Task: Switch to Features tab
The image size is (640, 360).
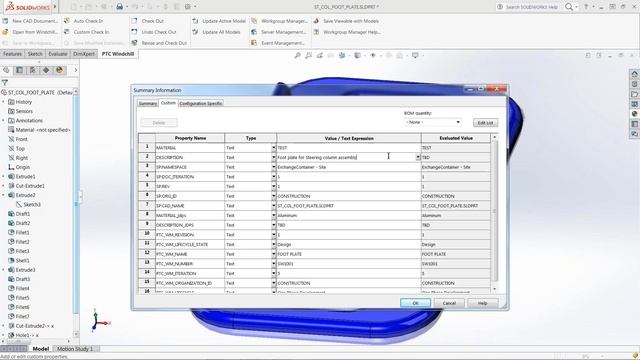Action: pos(12,54)
